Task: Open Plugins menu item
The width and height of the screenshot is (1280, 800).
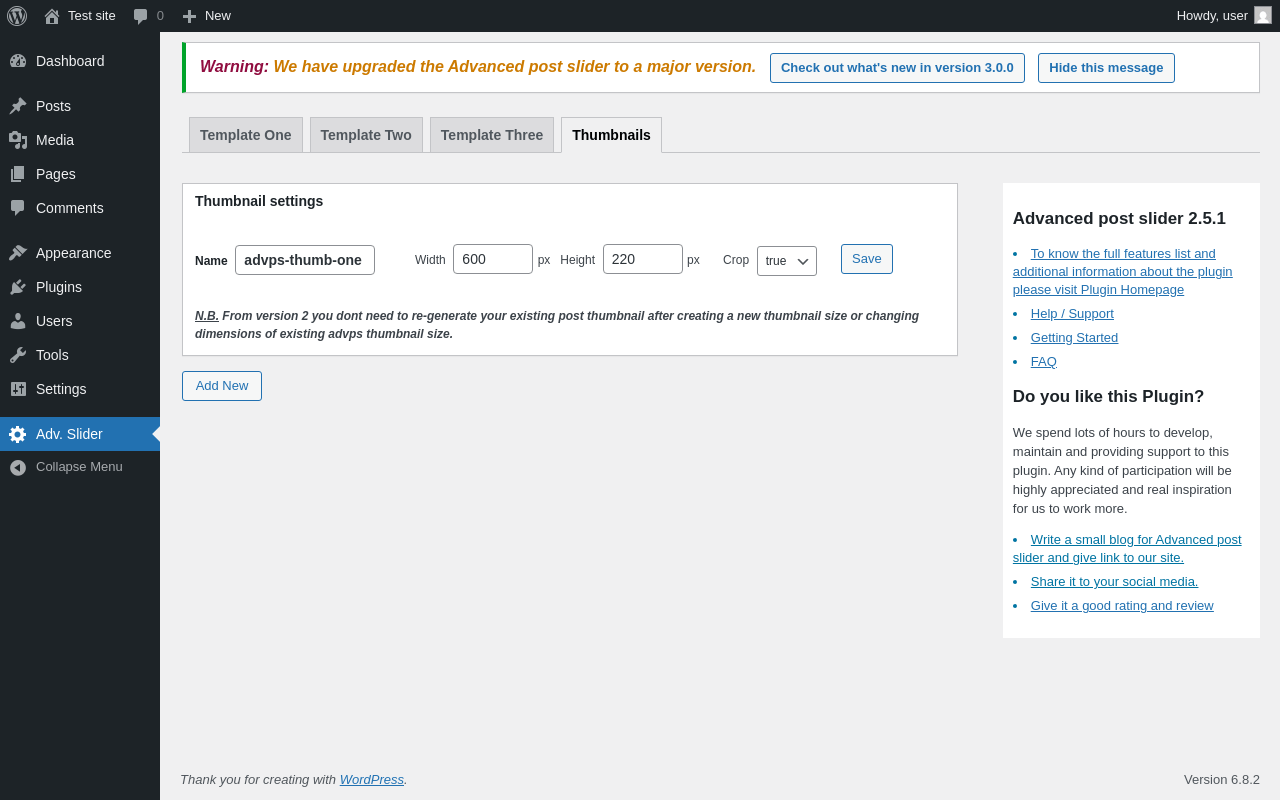Action: click(80, 287)
